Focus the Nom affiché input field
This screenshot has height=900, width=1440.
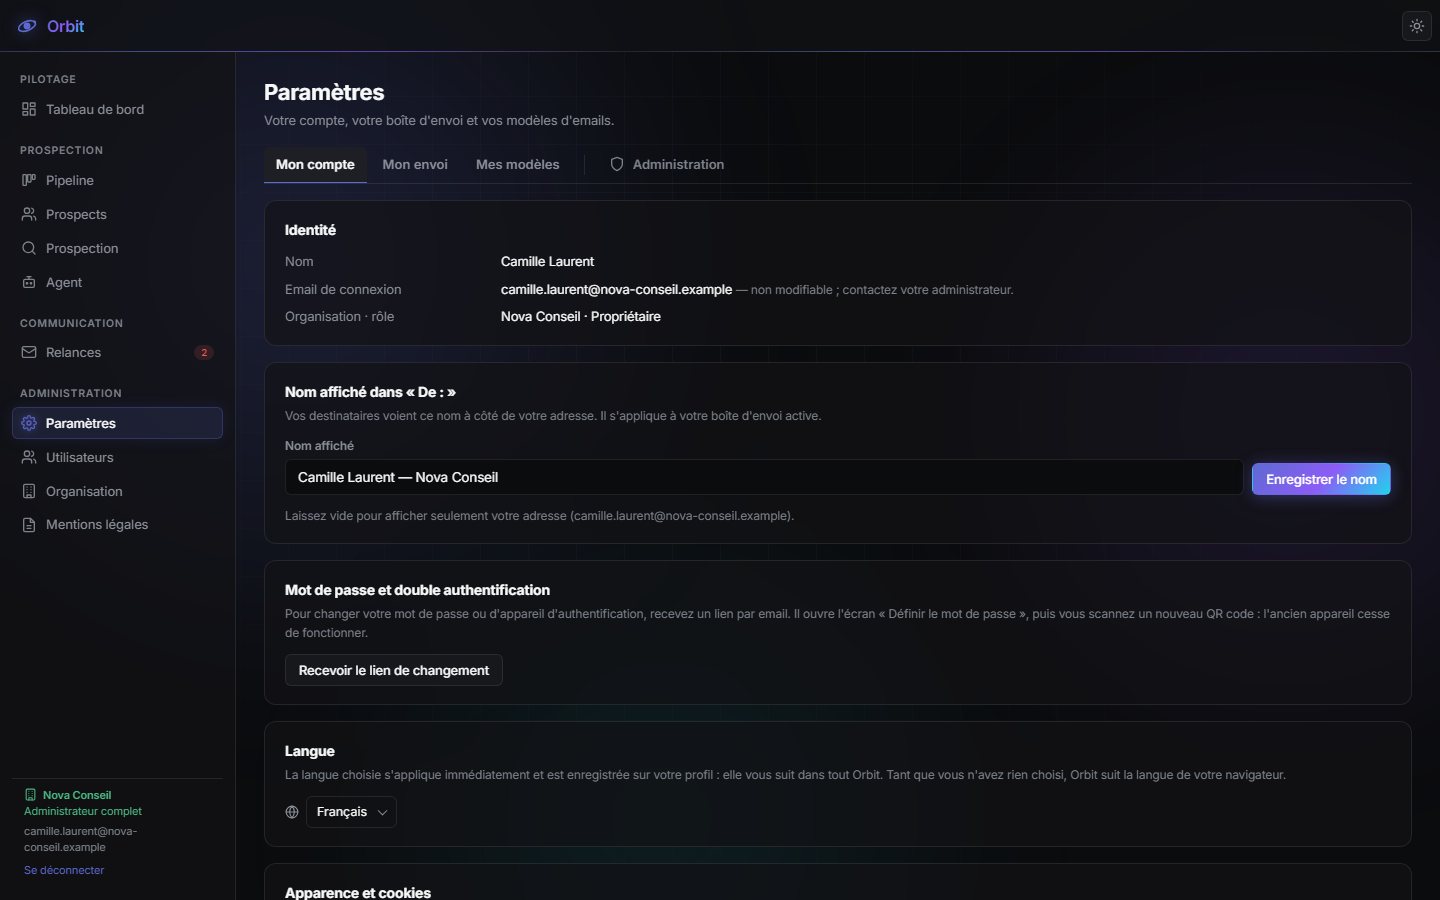click(764, 477)
